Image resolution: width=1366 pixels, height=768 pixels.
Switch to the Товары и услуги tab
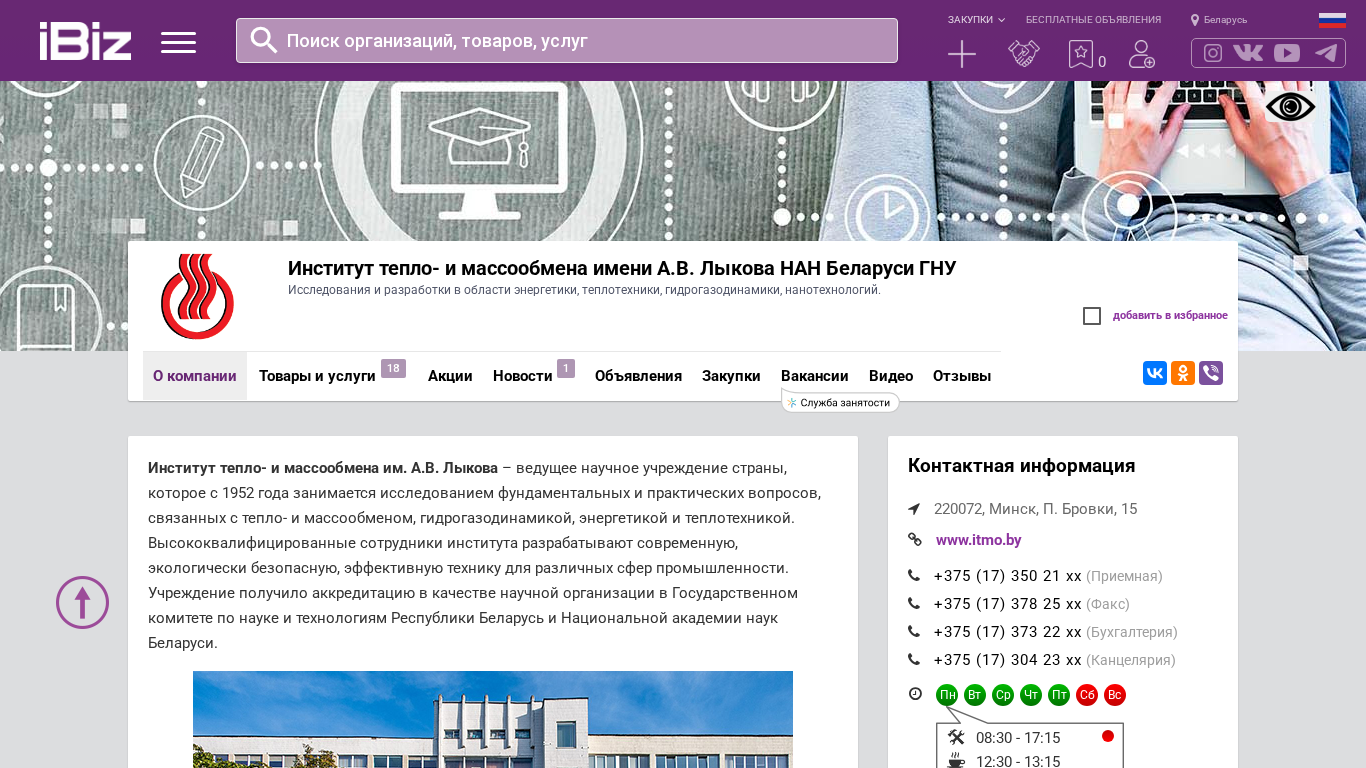click(317, 376)
